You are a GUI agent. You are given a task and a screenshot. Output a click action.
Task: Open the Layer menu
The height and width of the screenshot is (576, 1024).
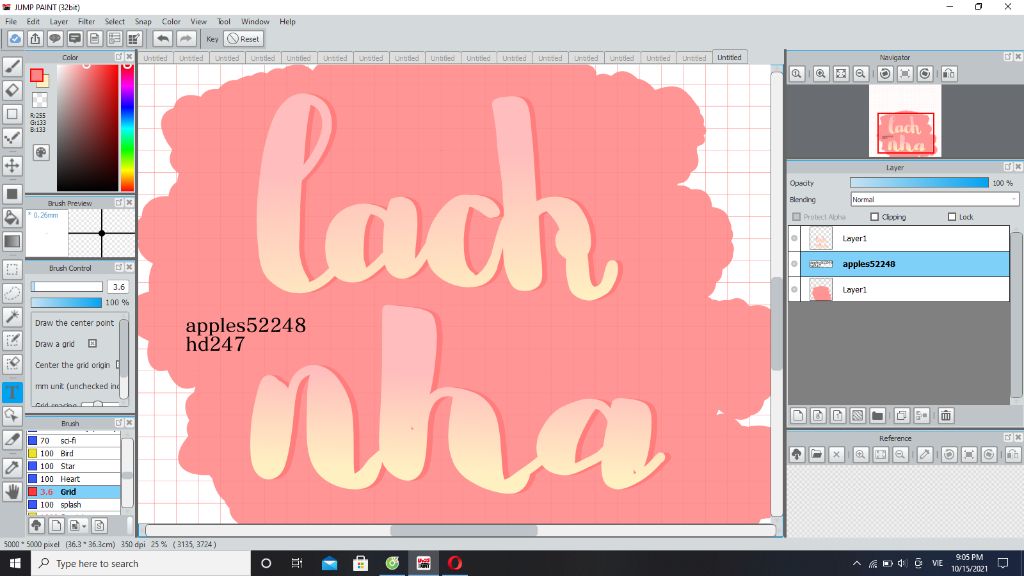tap(59, 22)
